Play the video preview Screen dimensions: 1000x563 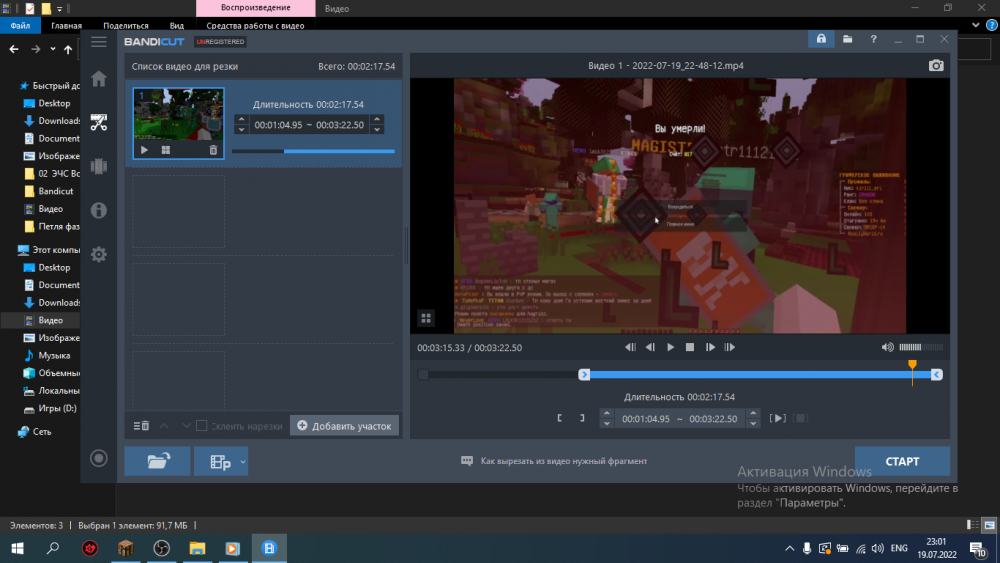pos(670,347)
